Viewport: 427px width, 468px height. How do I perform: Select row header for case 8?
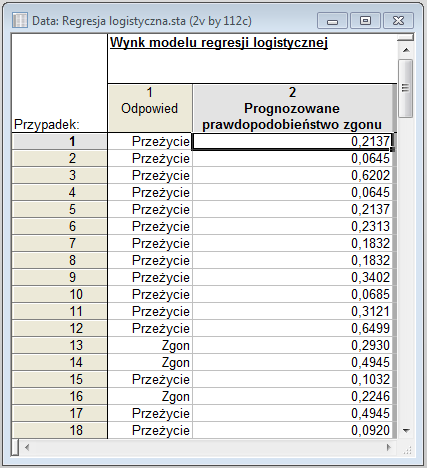pyautogui.click(x=59, y=260)
